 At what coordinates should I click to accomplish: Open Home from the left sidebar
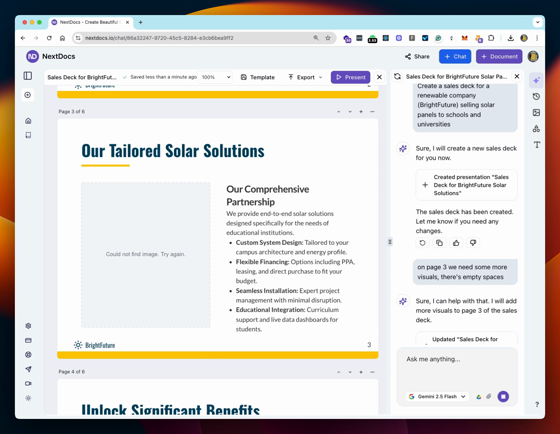click(x=28, y=121)
